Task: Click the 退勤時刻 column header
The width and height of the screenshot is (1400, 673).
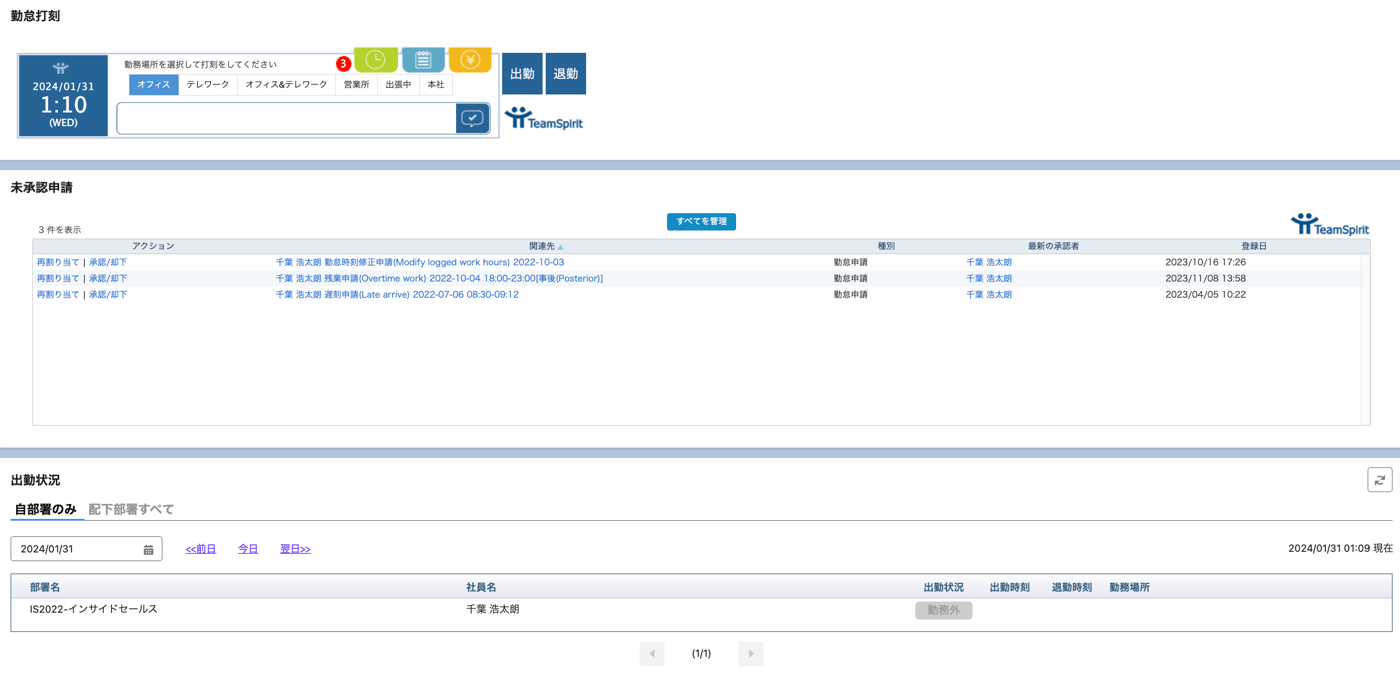Action: [x=1071, y=588]
